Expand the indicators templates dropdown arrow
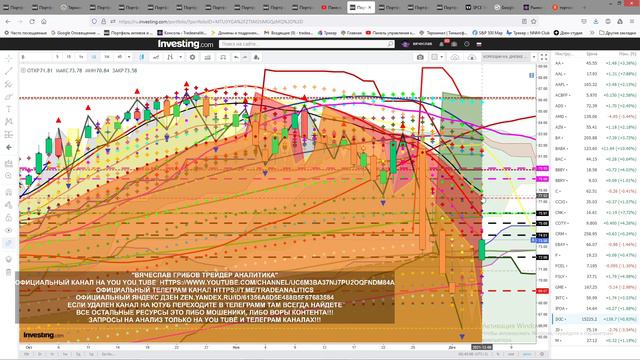 [x=180, y=57]
